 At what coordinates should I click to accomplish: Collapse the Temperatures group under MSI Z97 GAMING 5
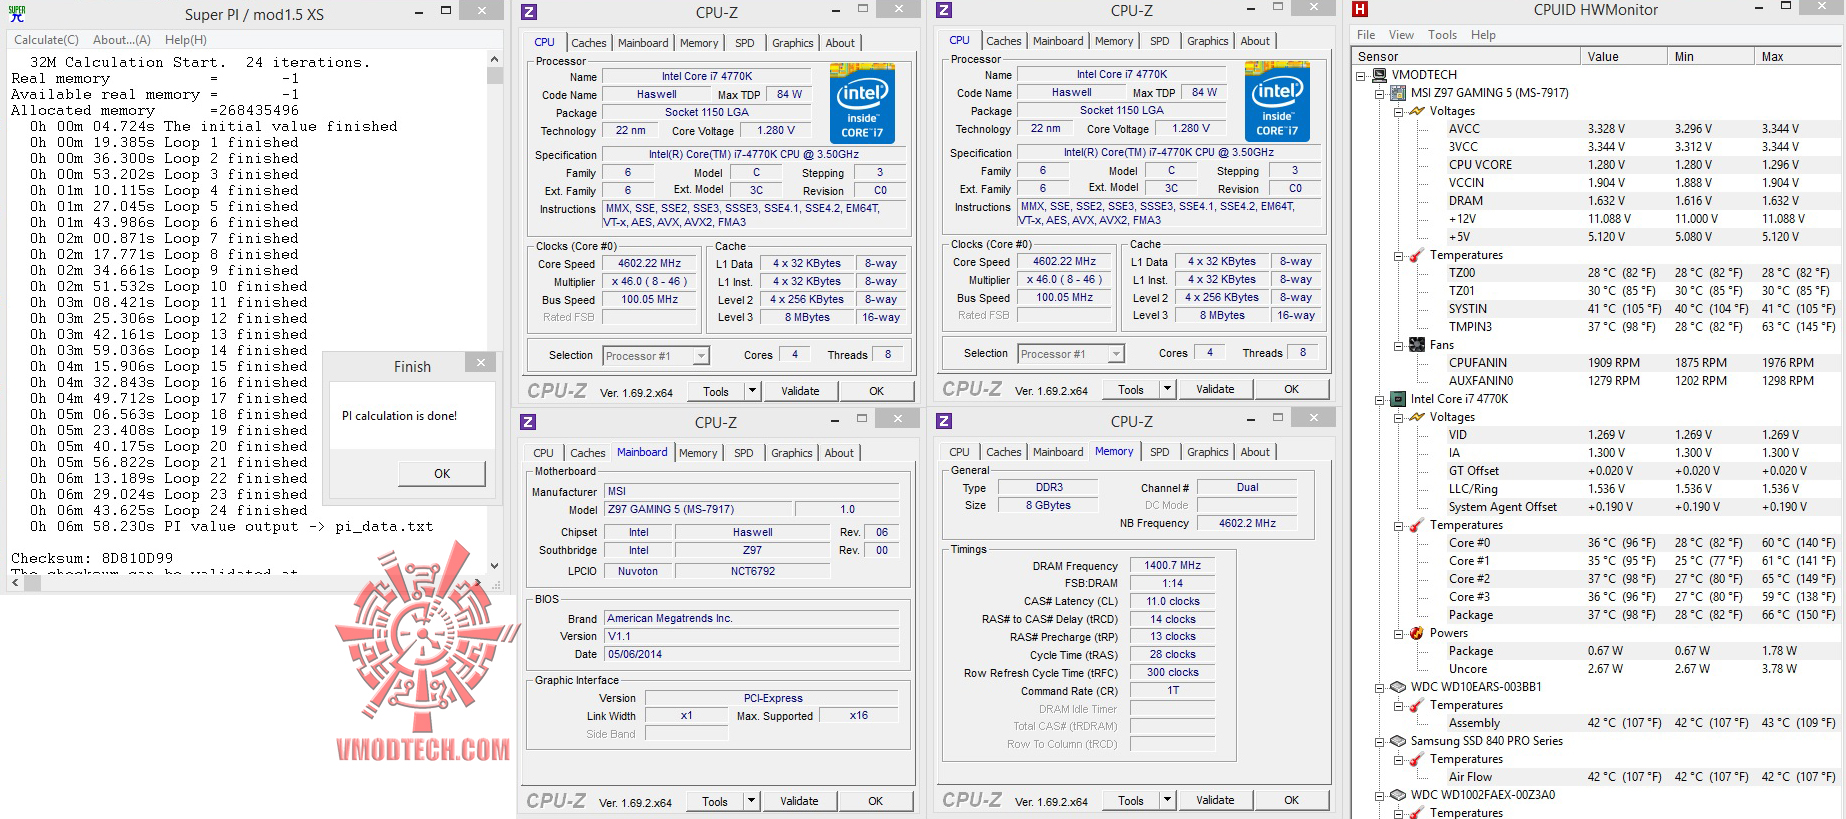pyautogui.click(x=1399, y=256)
